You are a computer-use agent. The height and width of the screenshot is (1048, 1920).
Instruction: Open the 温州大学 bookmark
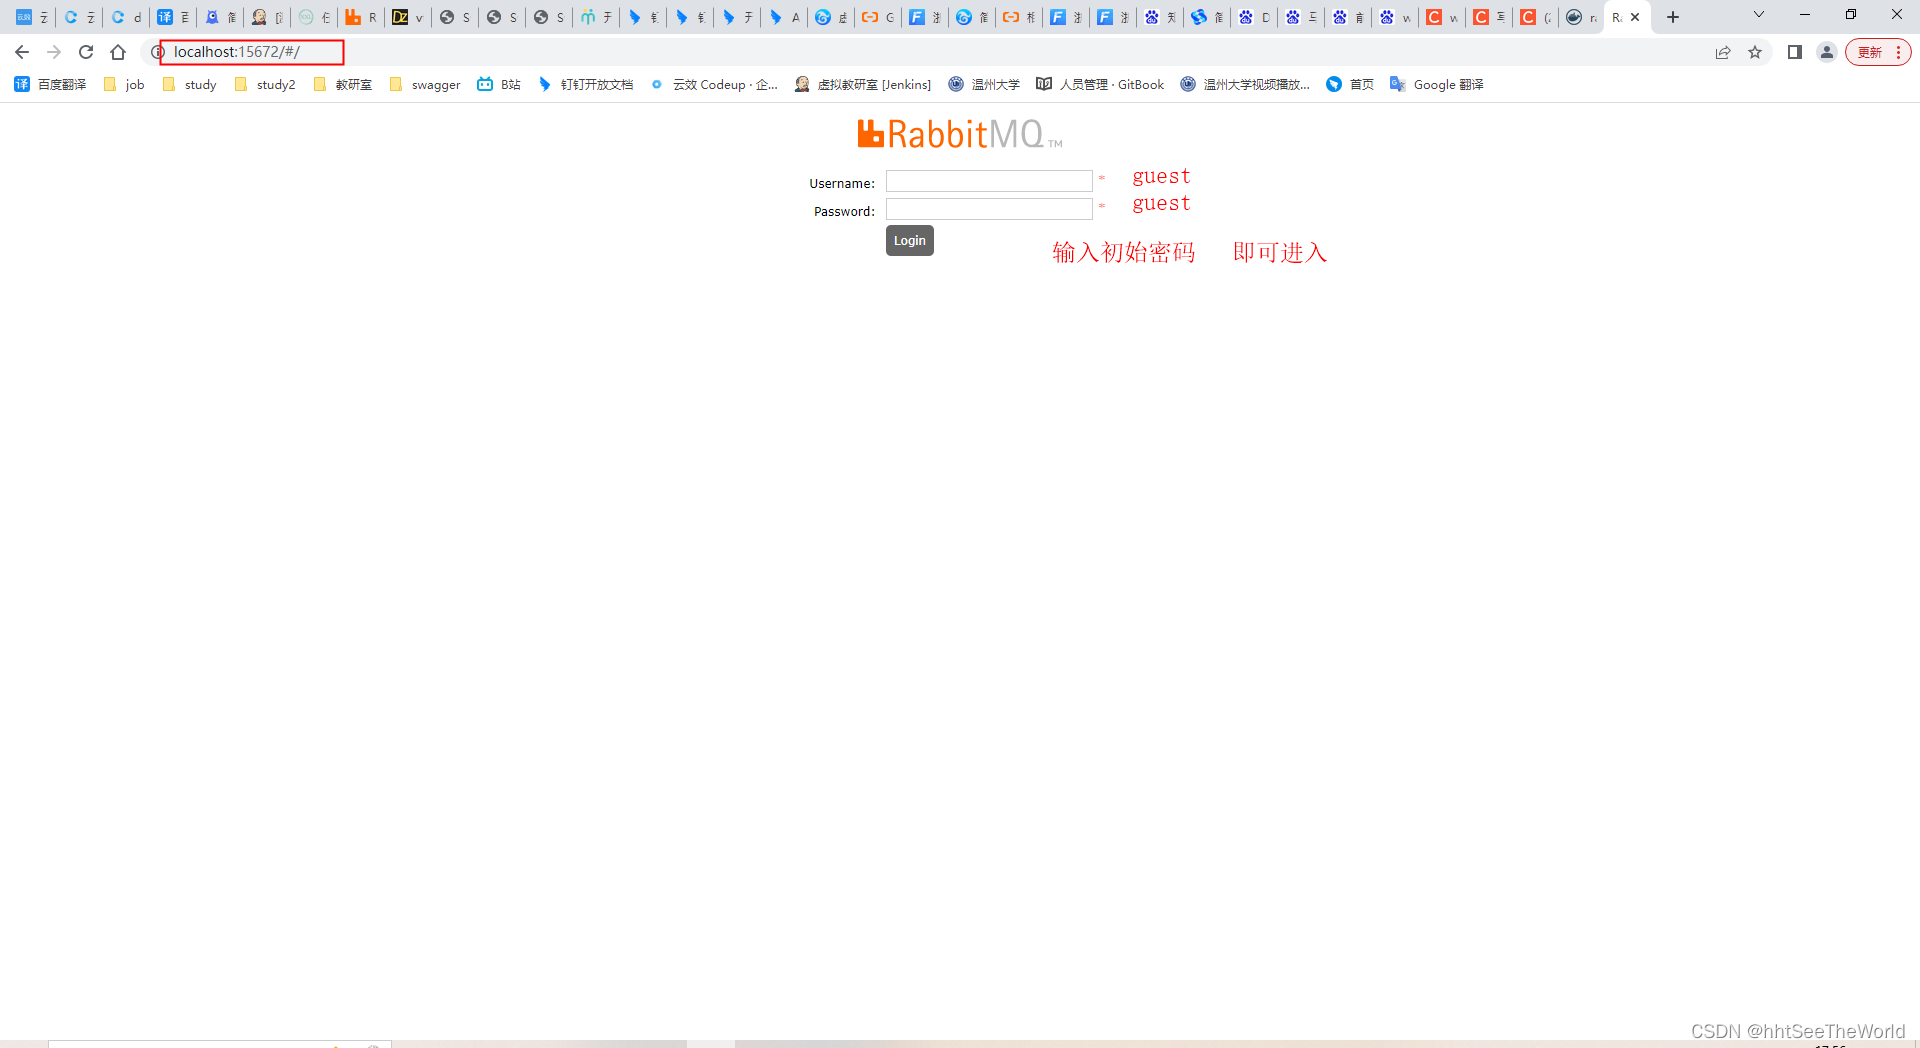click(x=984, y=85)
